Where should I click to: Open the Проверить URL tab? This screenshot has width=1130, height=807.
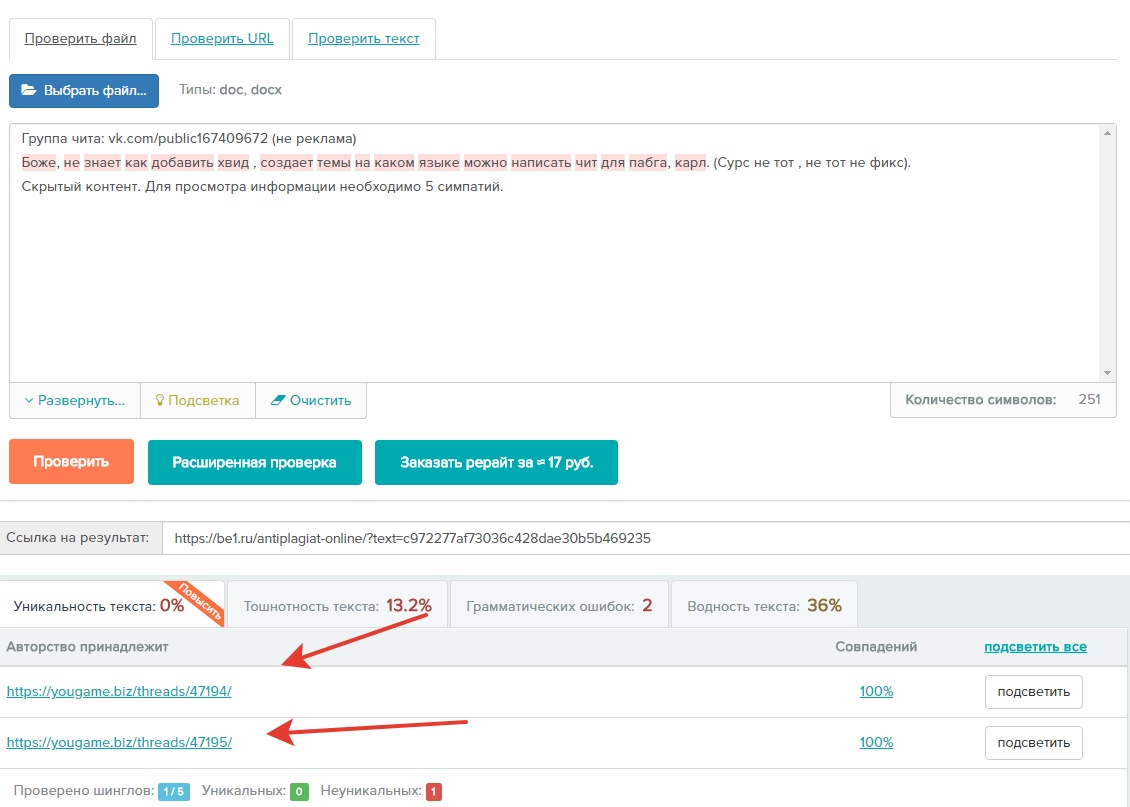[x=222, y=39]
